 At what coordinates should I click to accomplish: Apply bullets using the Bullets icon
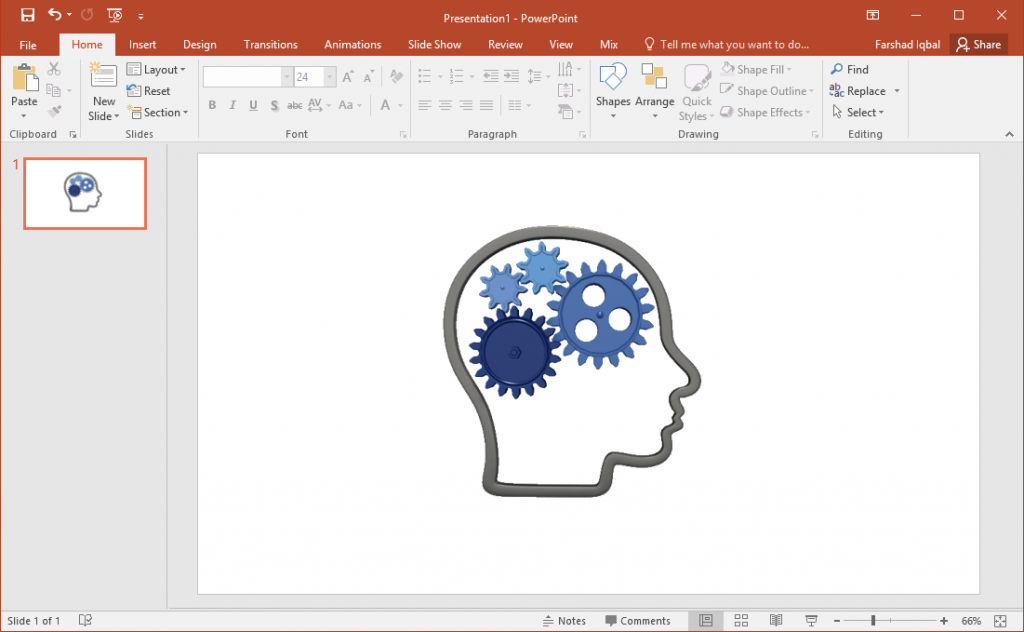[424, 75]
